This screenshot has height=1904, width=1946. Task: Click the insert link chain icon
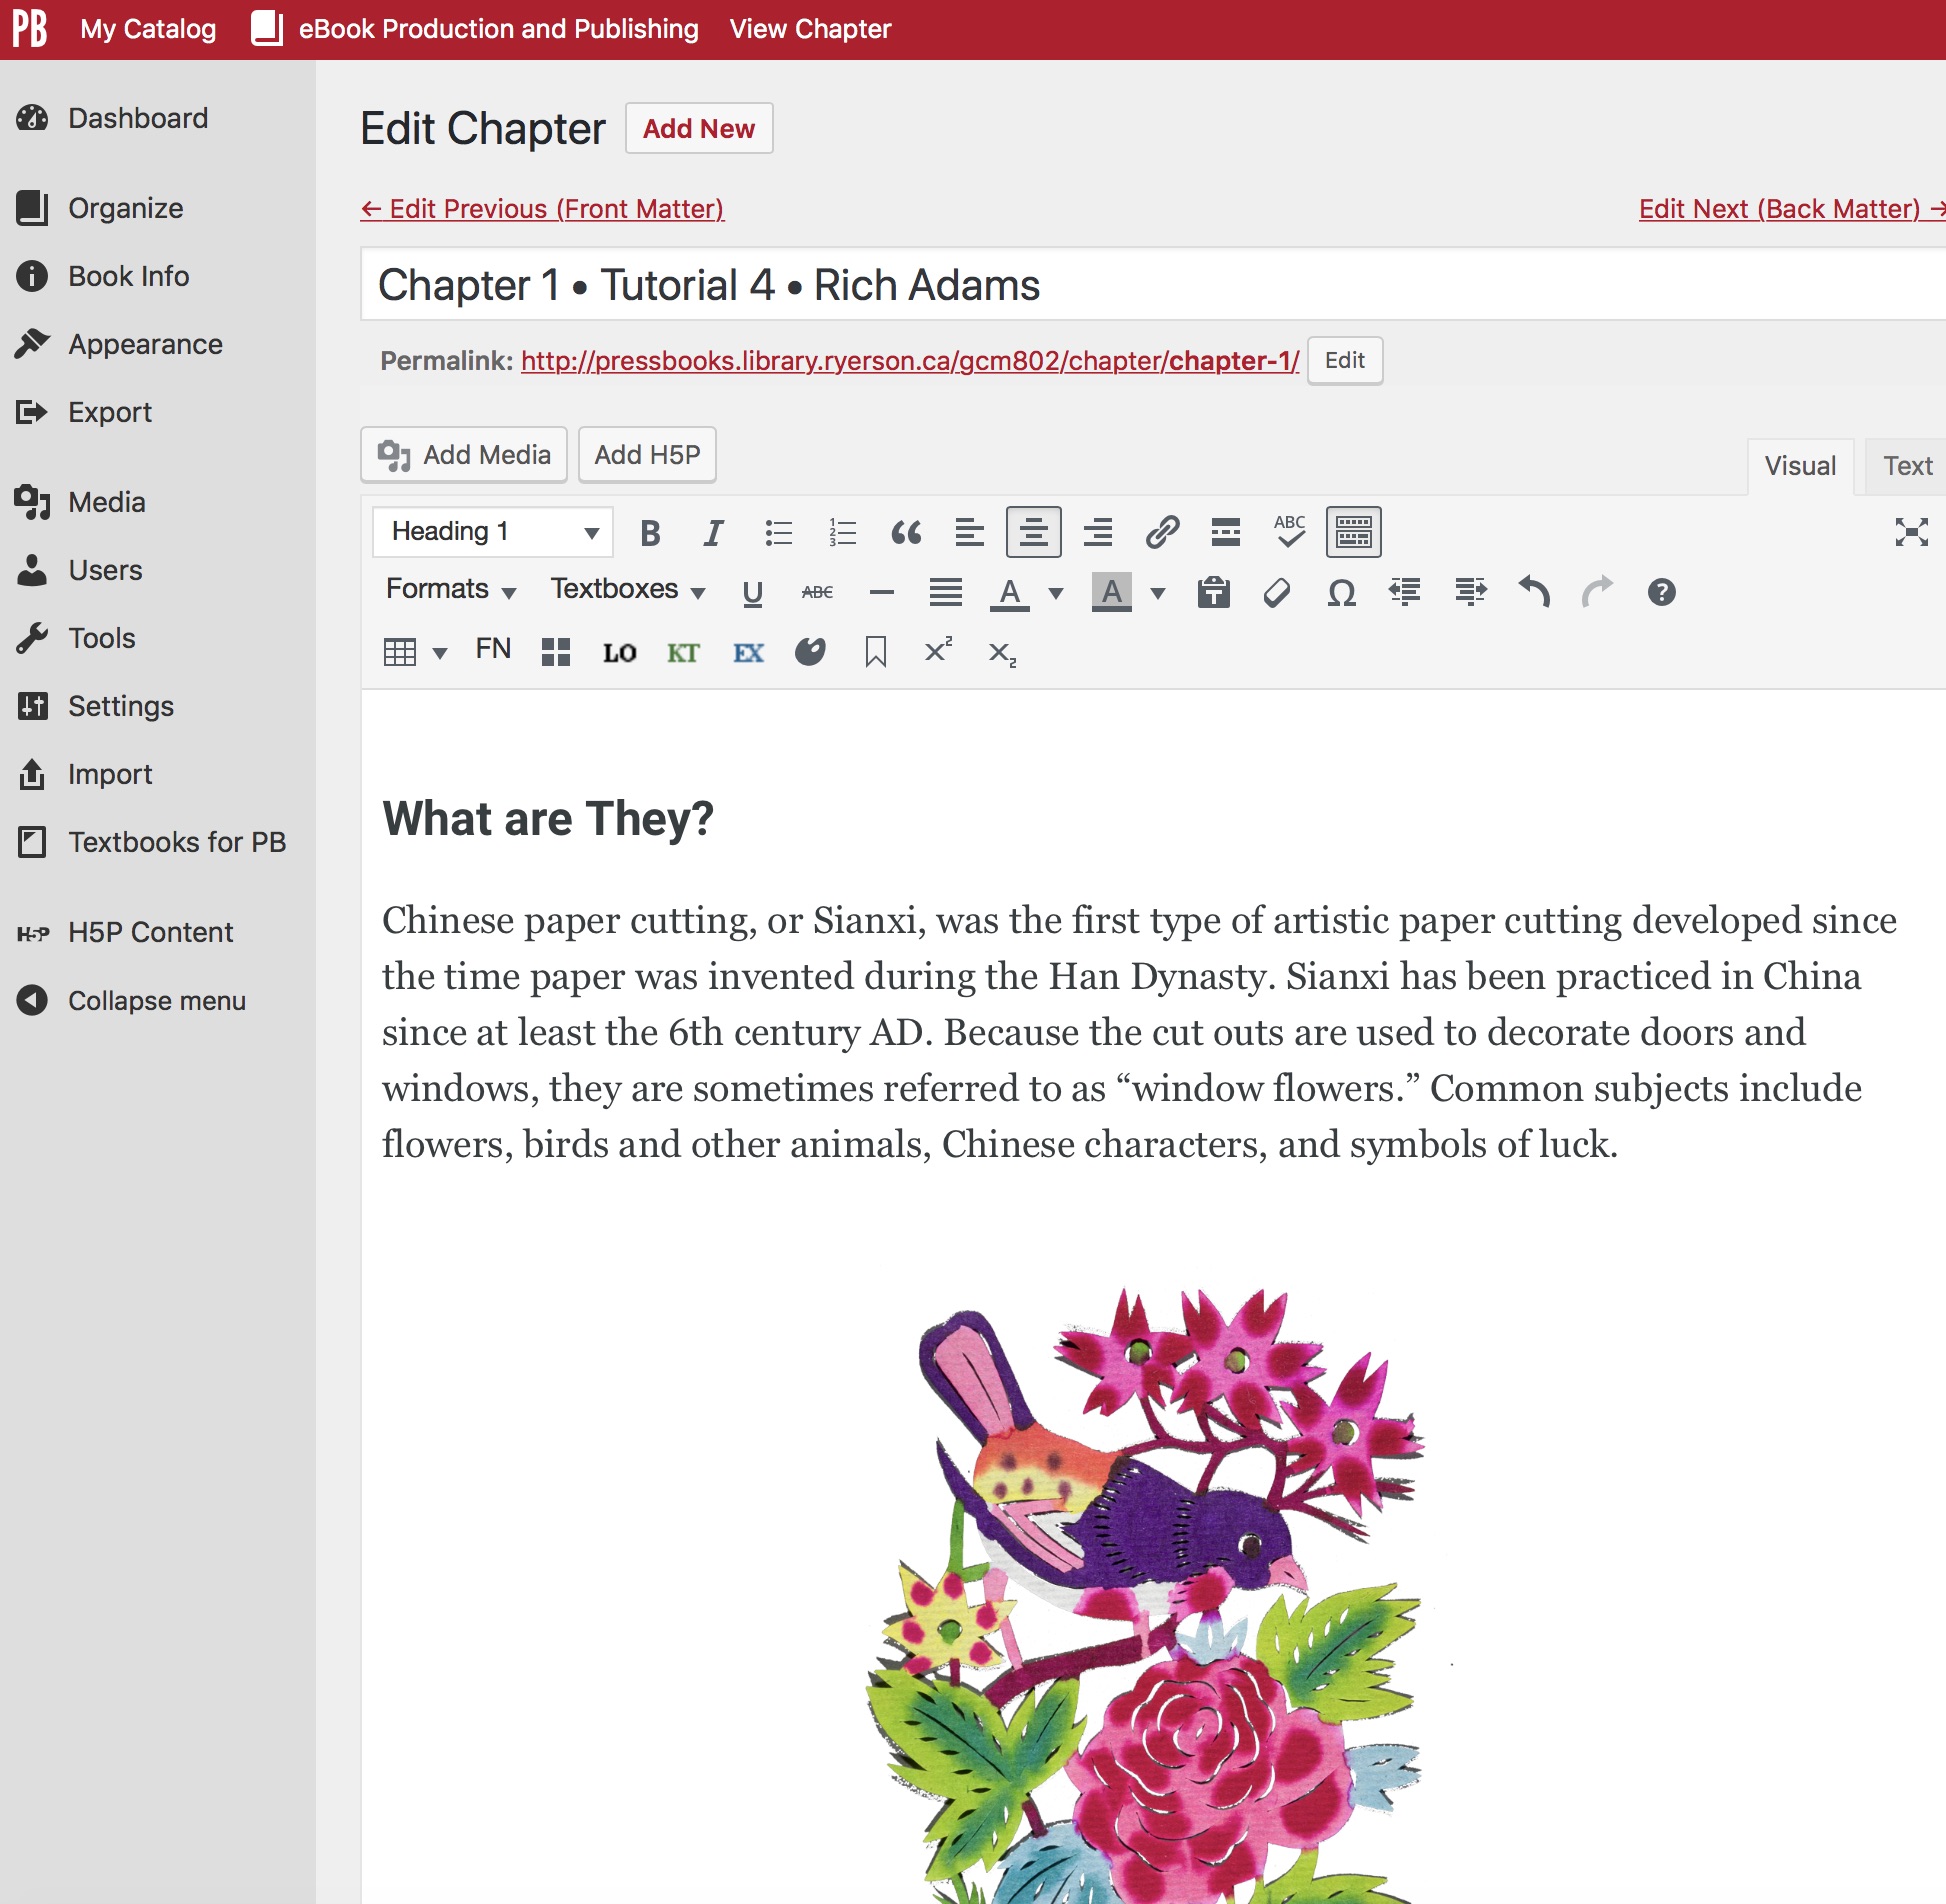coord(1162,532)
